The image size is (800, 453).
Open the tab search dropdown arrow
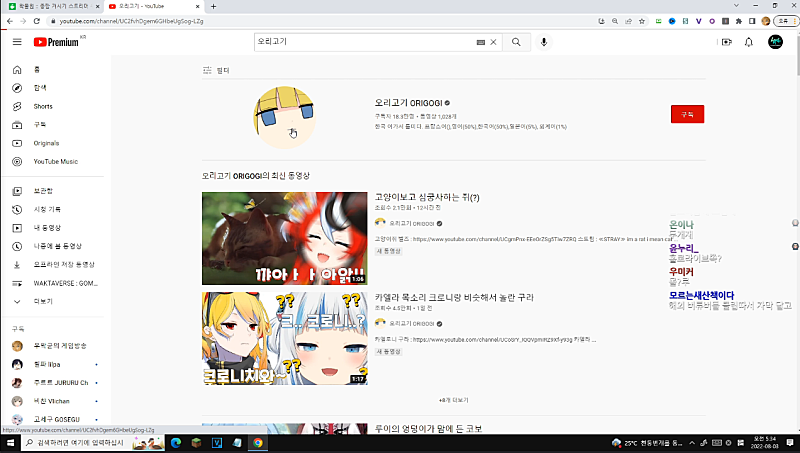click(x=736, y=6)
